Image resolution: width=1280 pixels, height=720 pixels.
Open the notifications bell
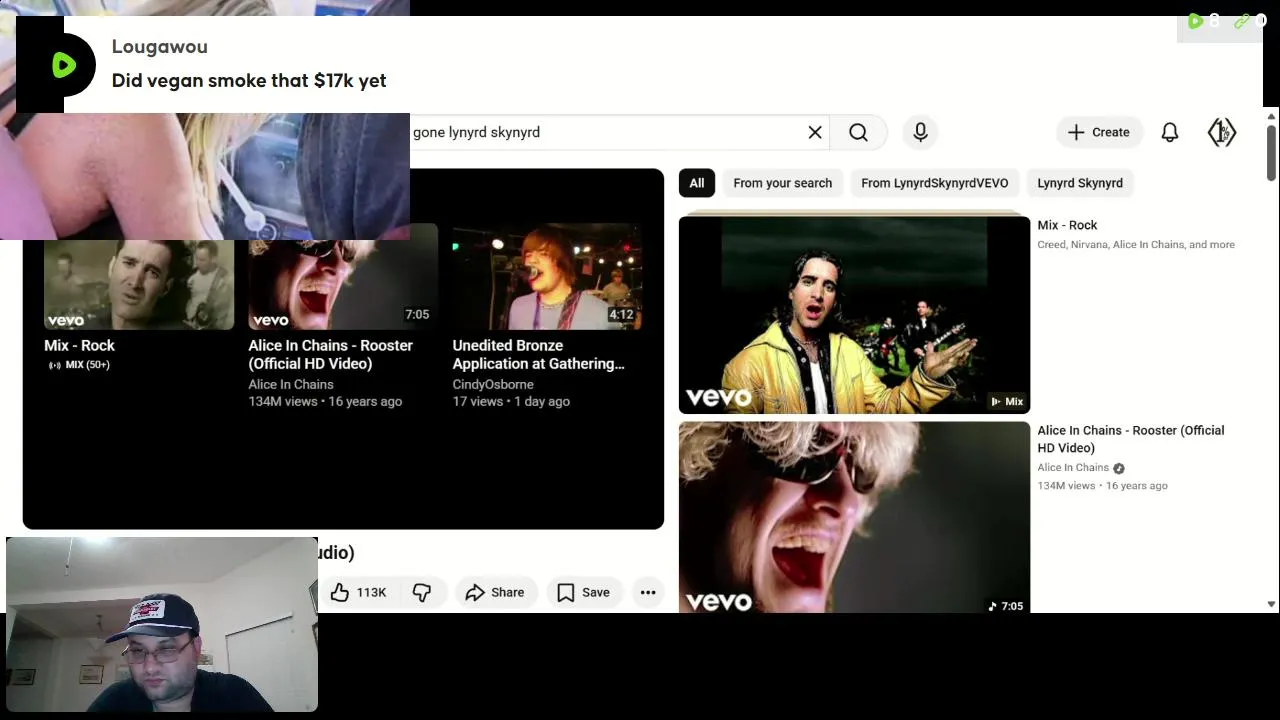click(x=1170, y=132)
